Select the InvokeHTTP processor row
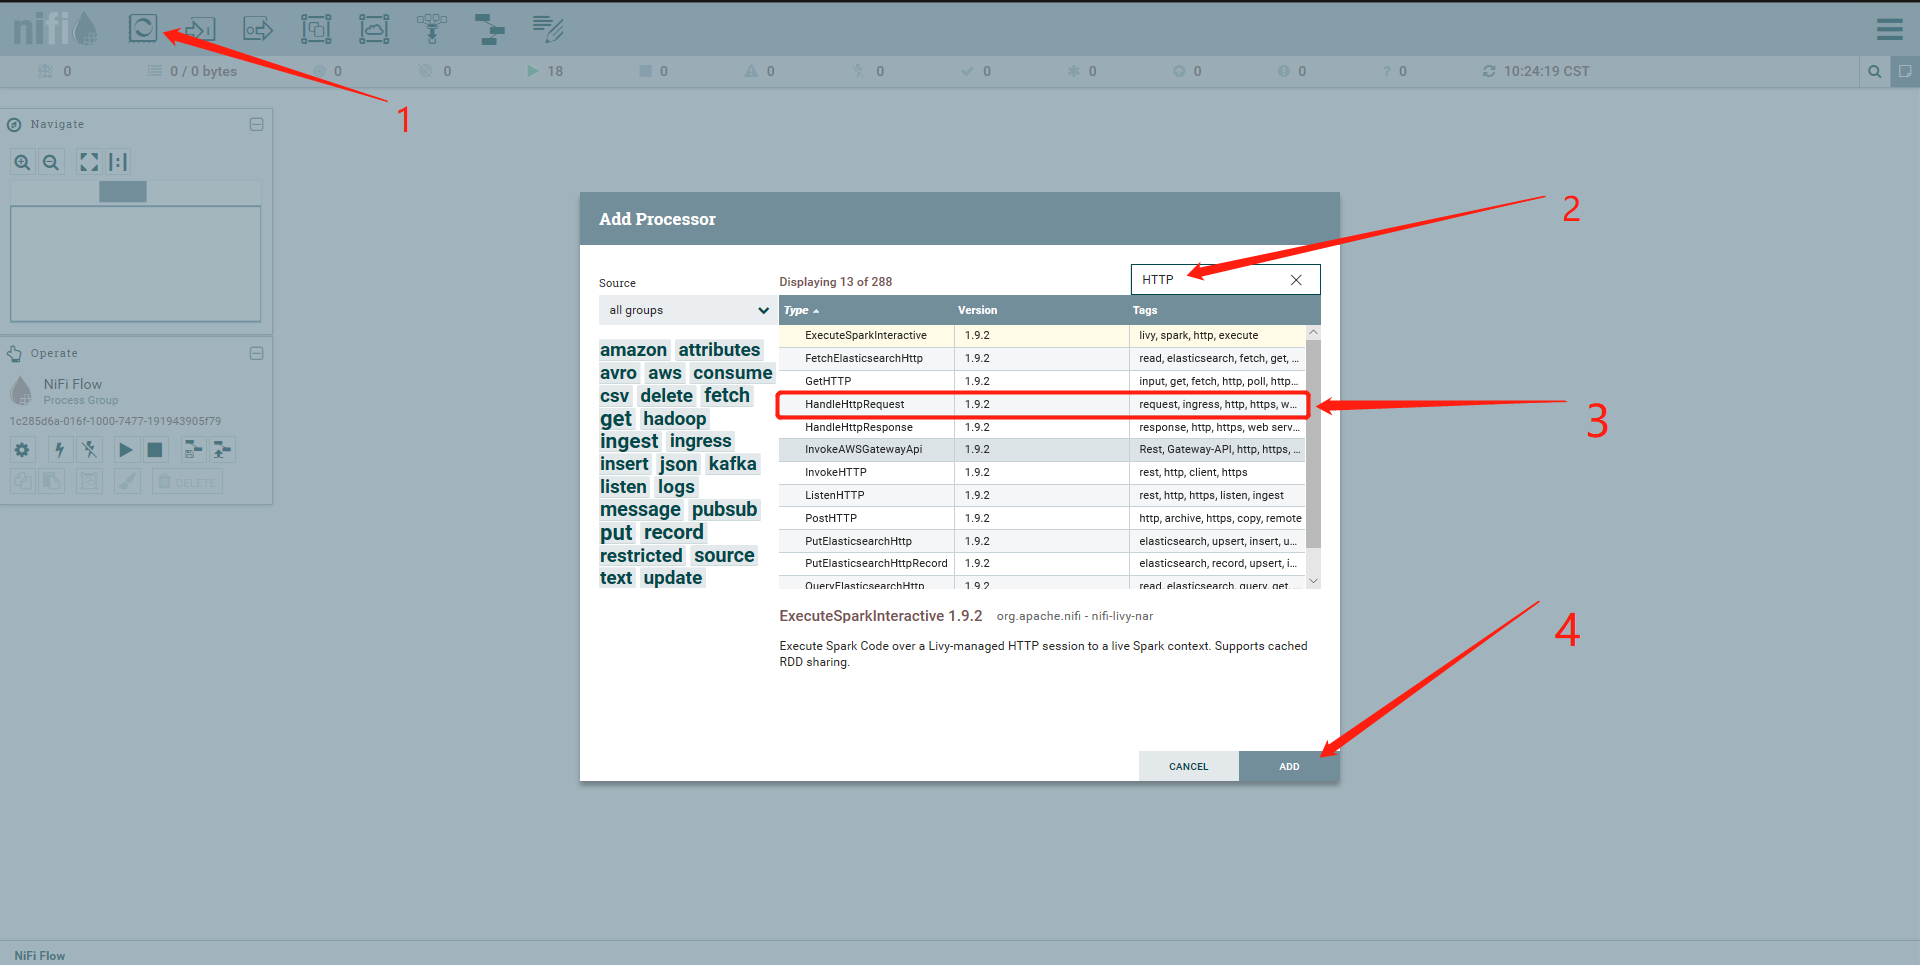Image resolution: width=1920 pixels, height=965 pixels. coord(1042,473)
